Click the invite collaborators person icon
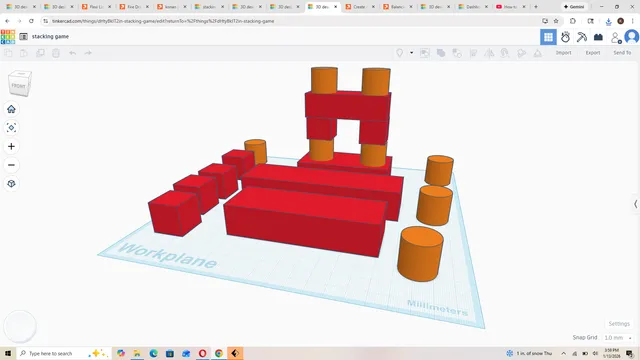Image resolution: width=640 pixels, height=360 pixels. pos(616,38)
